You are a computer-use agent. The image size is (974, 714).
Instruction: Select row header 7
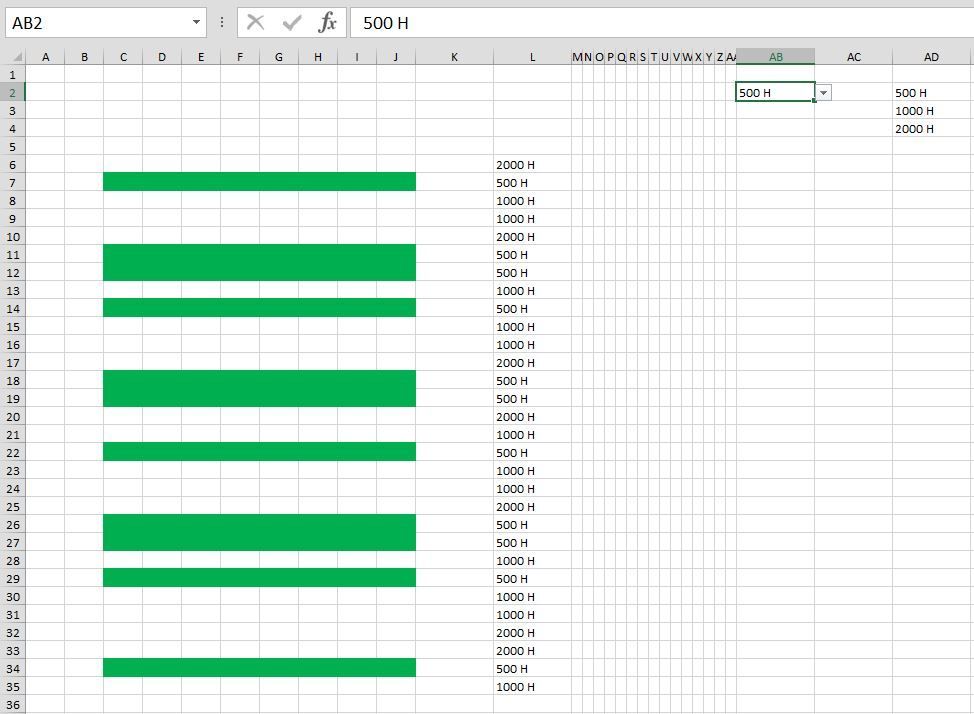pos(12,183)
